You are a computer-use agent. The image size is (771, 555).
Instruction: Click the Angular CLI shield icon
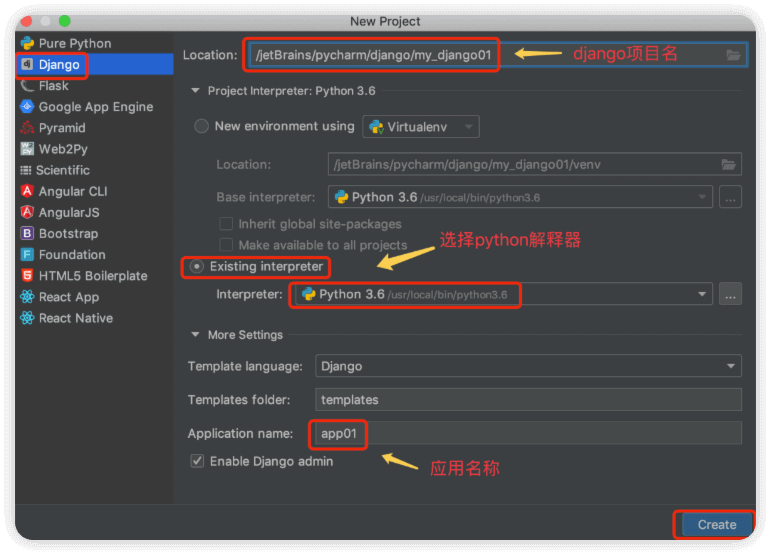[x=28, y=191]
